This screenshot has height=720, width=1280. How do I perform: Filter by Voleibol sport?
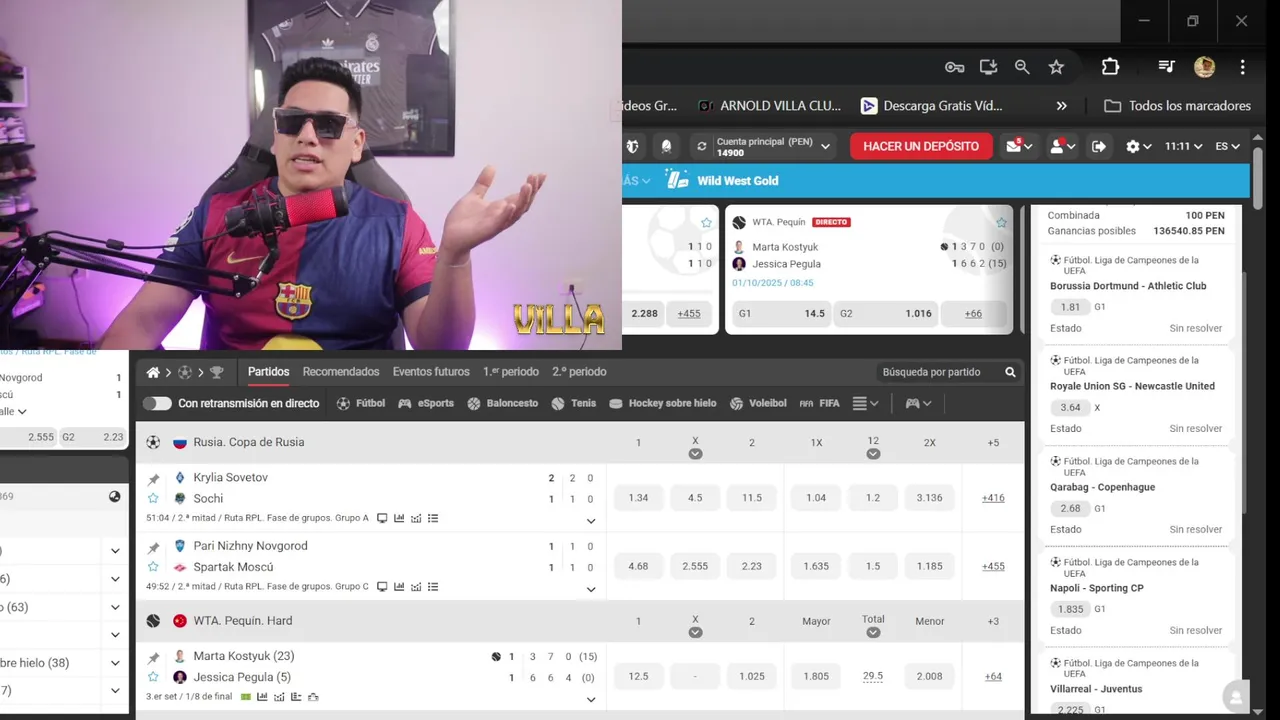click(758, 403)
